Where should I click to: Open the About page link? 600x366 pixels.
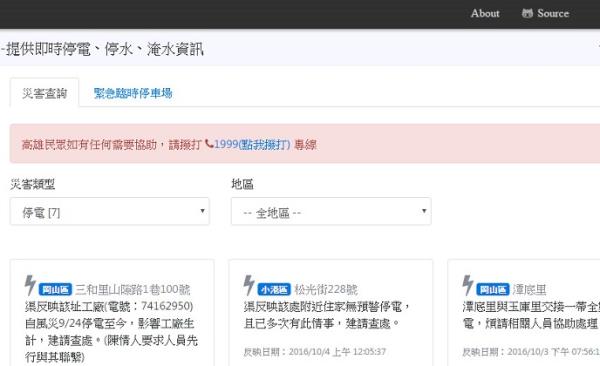485,13
